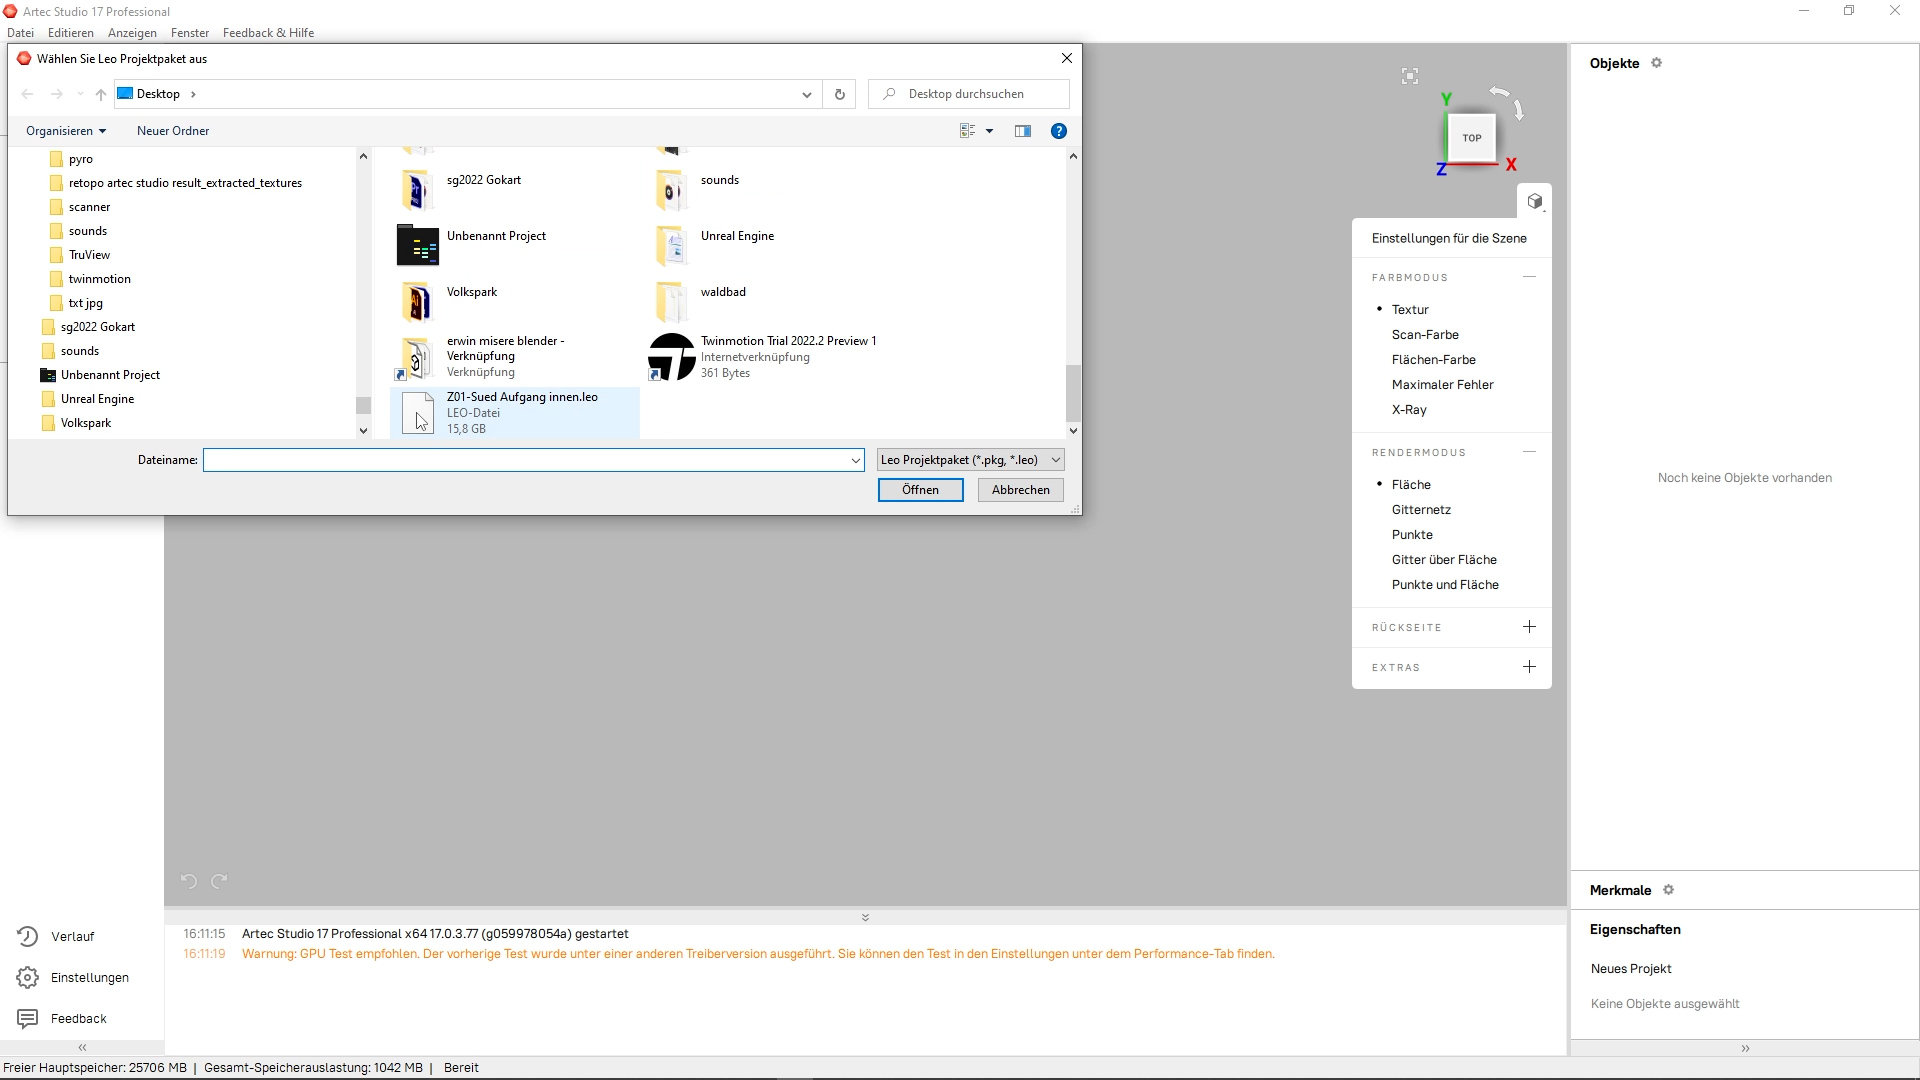Screen dimensions: 1920x1080
Task: Open the Editieren menu
Action: [x=71, y=33]
